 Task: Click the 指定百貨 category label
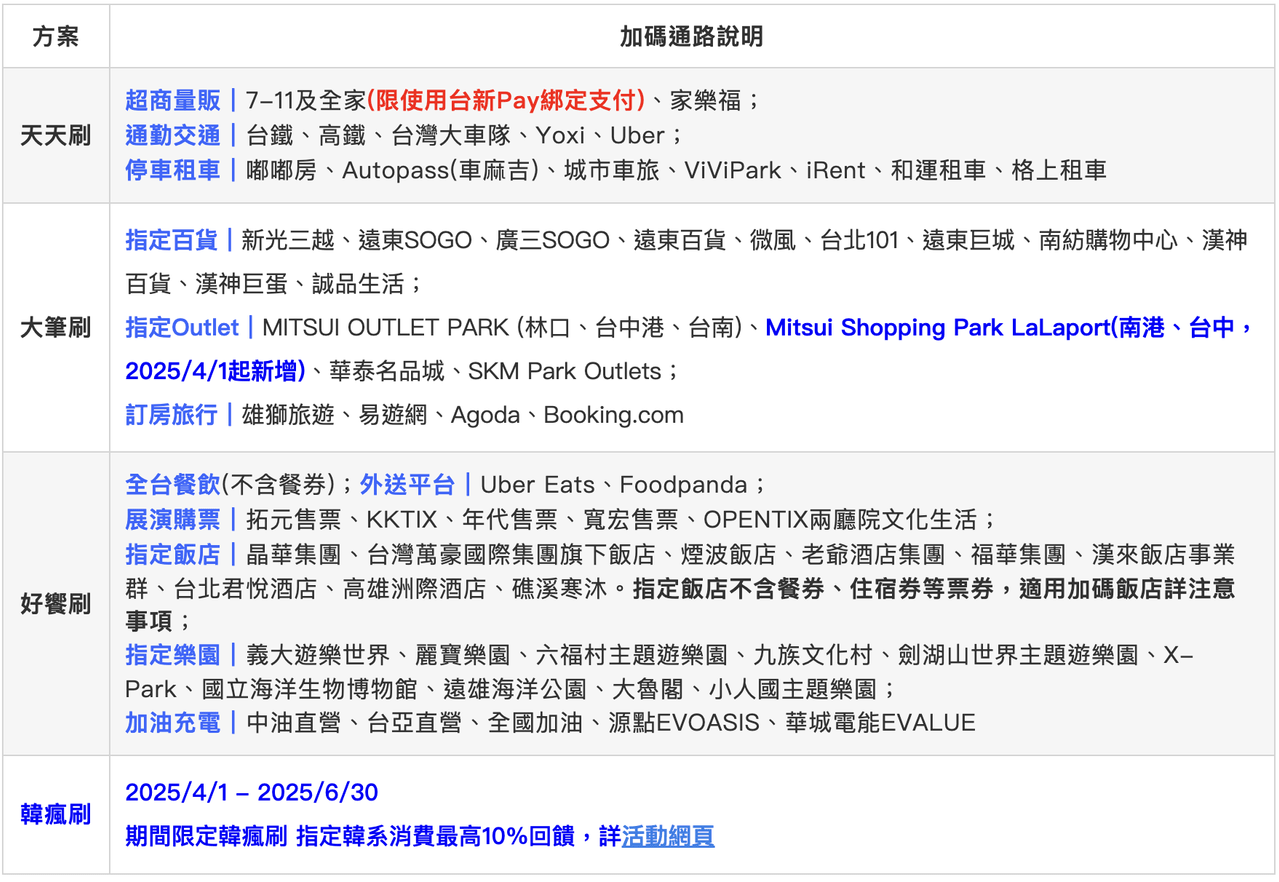click(x=171, y=240)
